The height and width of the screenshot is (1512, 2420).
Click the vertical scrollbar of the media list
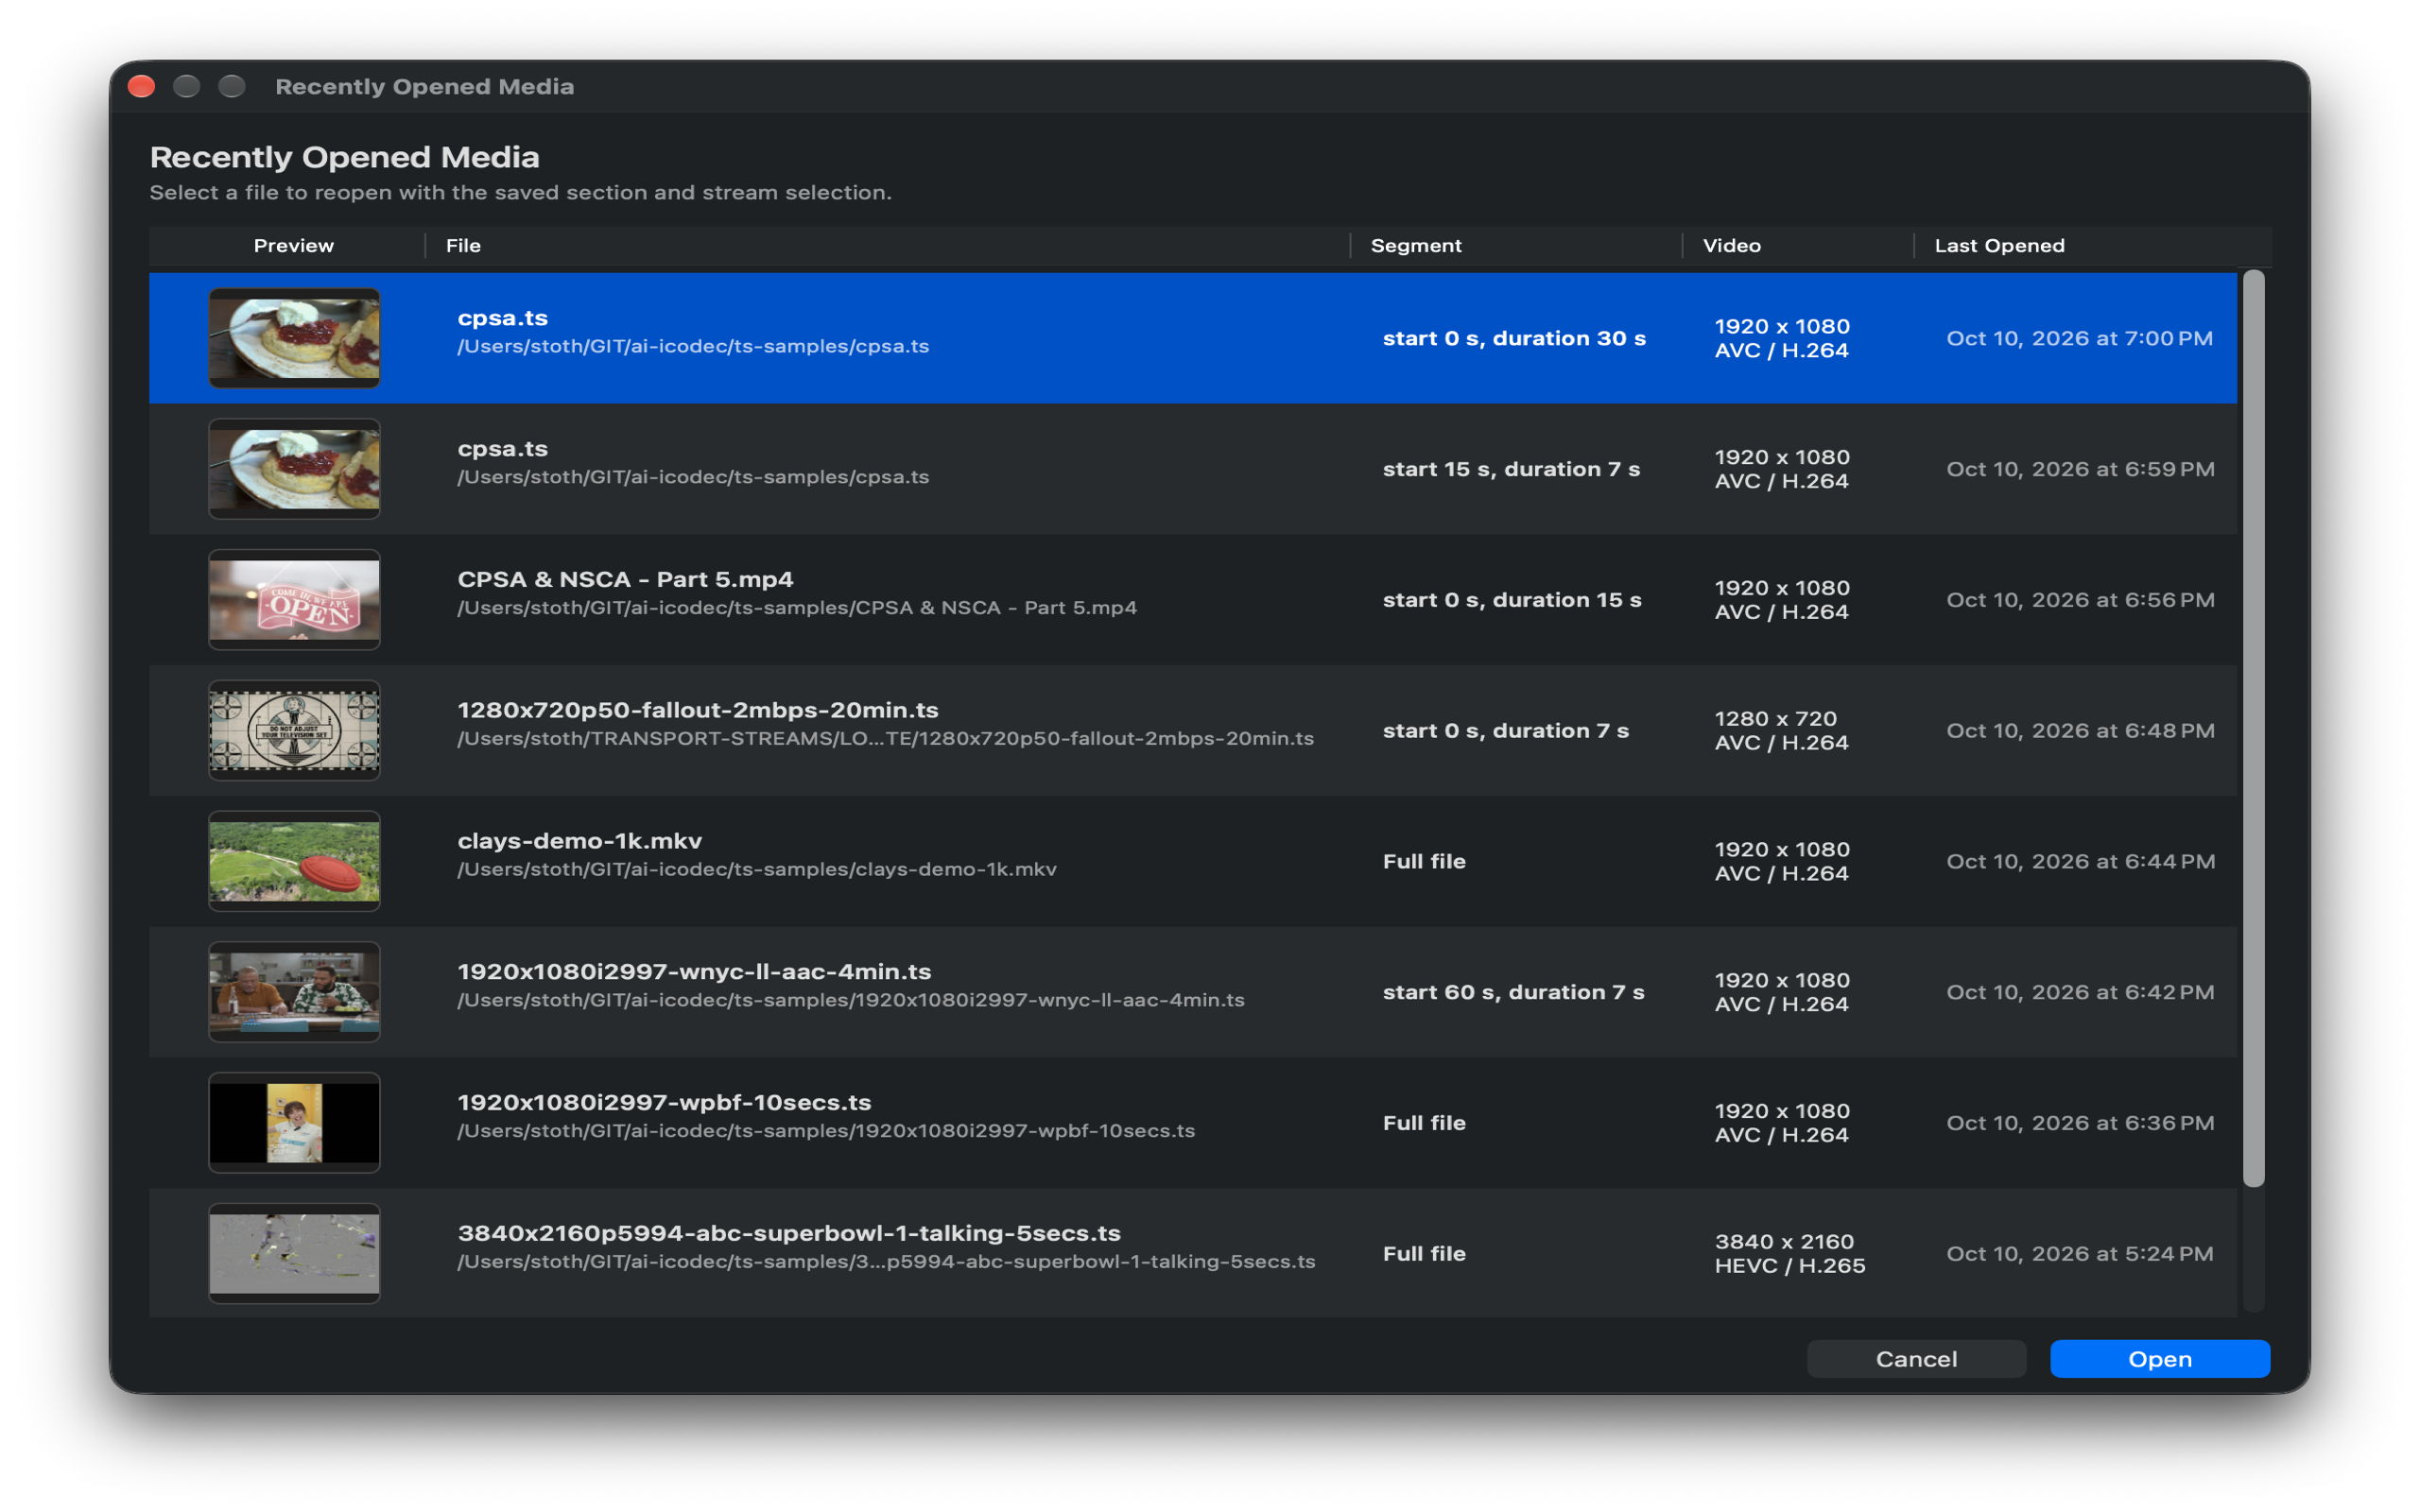pyautogui.click(x=2252, y=729)
